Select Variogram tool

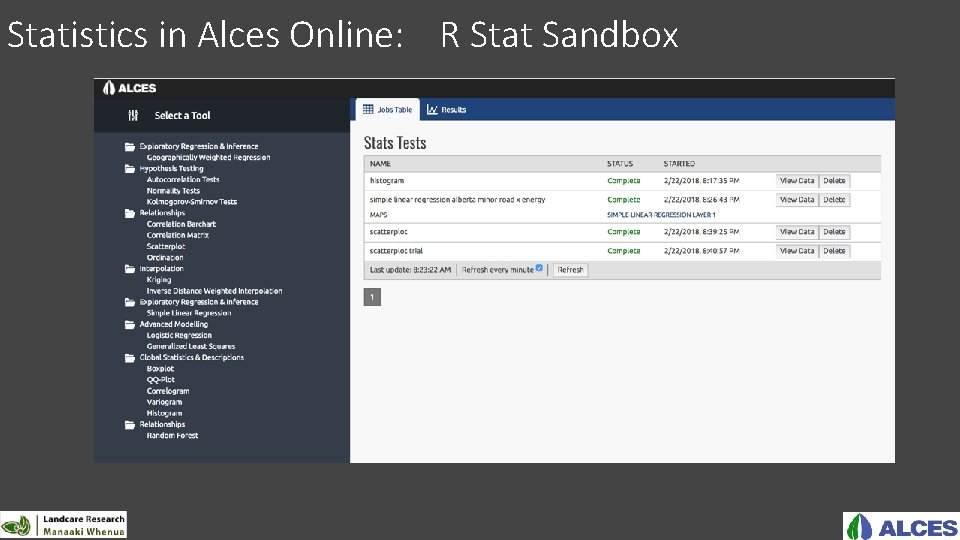(164, 402)
